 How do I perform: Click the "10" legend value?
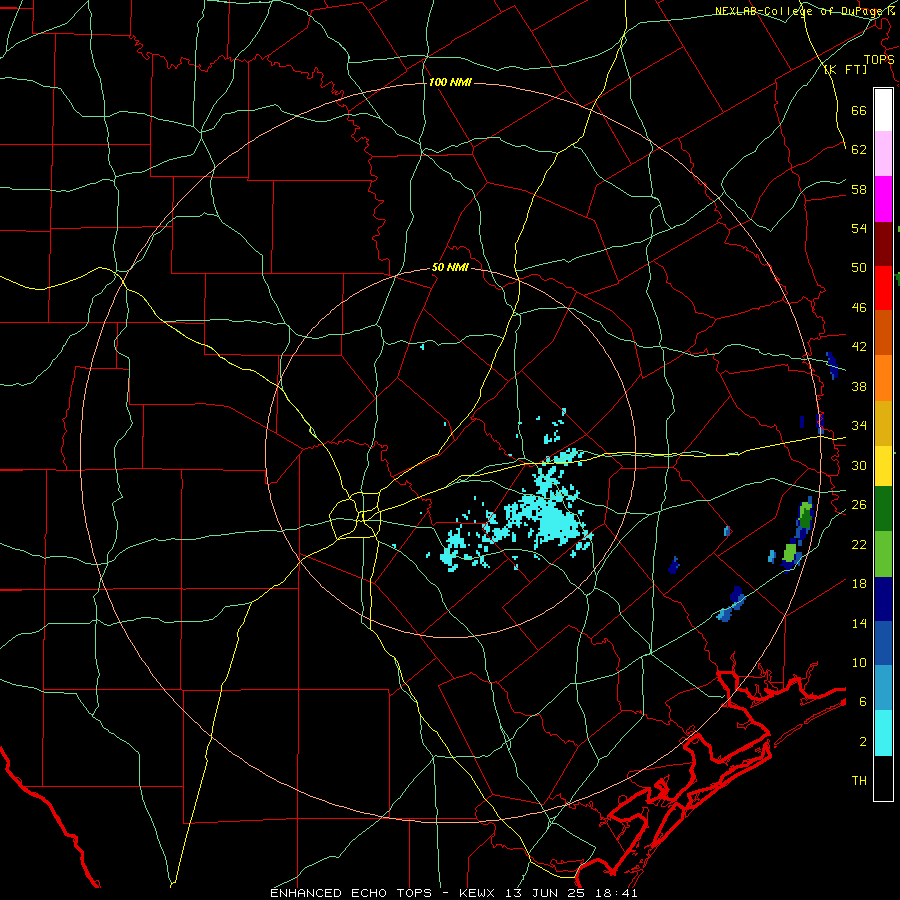click(859, 662)
